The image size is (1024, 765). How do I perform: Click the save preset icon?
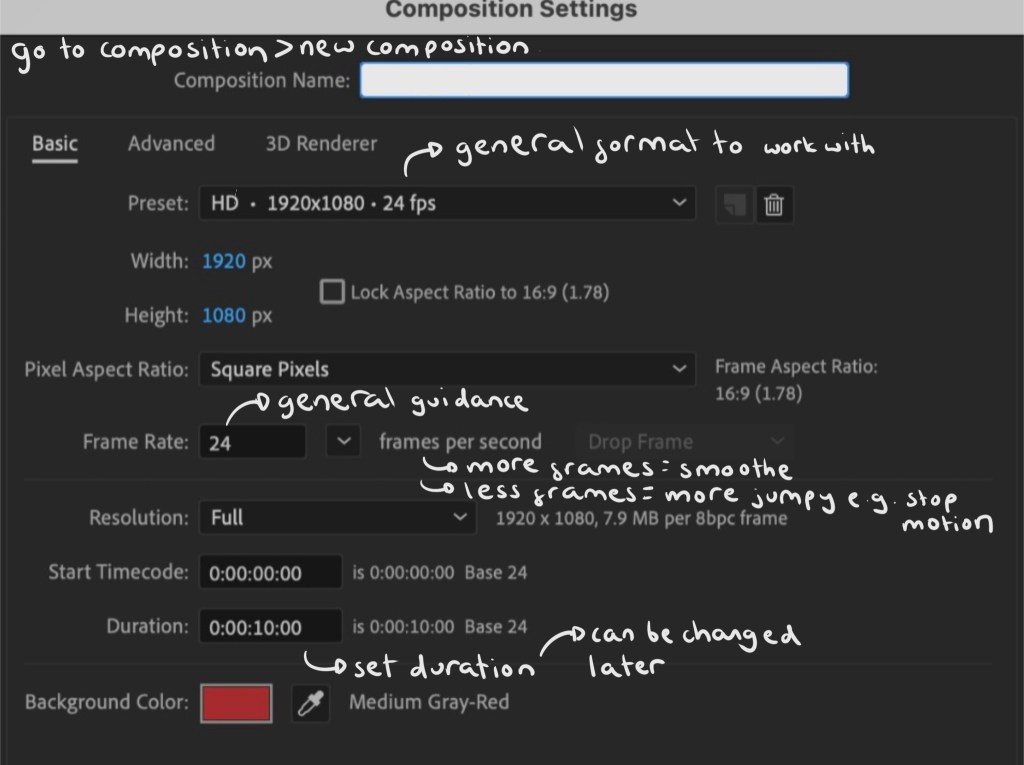tap(734, 204)
